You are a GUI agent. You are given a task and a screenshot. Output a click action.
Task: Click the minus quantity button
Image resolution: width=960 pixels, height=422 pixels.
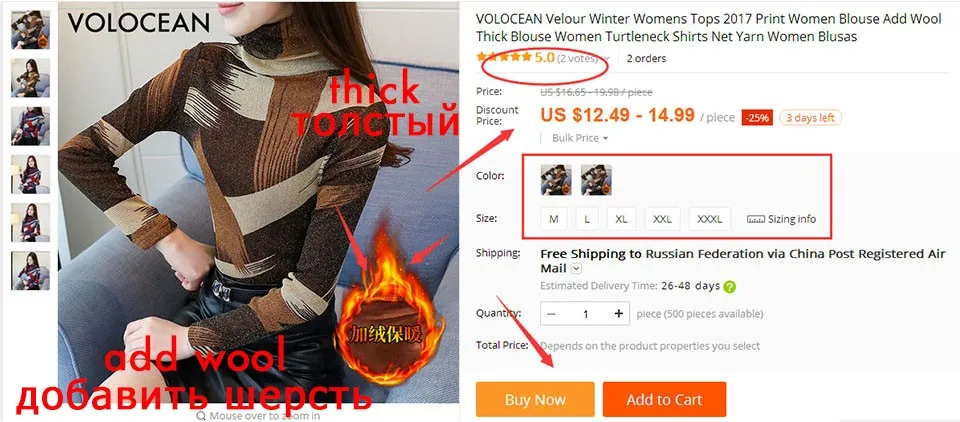(552, 314)
